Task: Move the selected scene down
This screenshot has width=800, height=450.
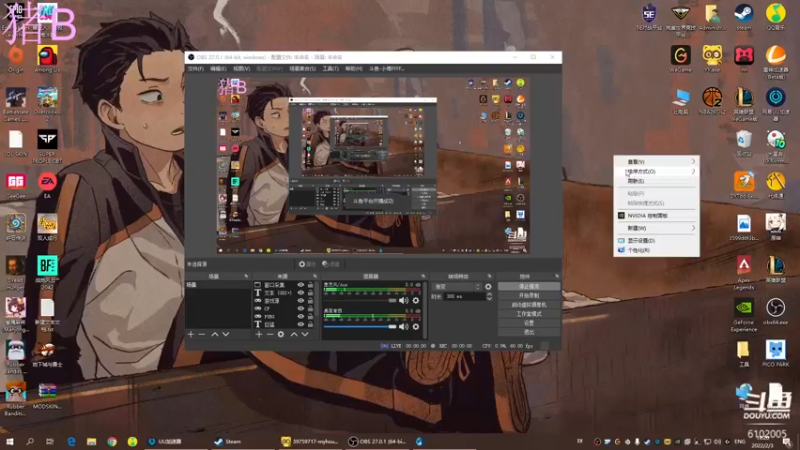Action: pyautogui.click(x=226, y=334)
